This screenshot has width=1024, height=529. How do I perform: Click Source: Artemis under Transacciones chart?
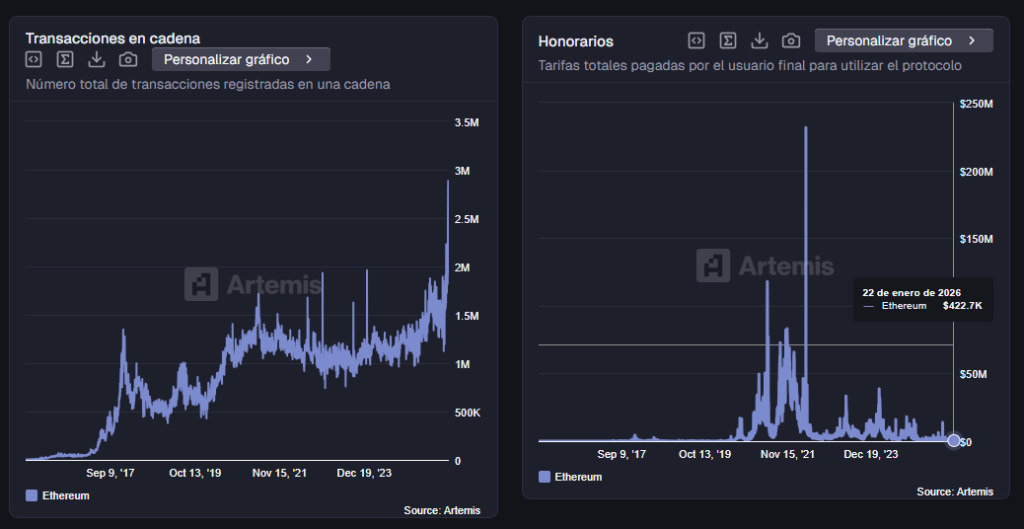tap(441, 510)
